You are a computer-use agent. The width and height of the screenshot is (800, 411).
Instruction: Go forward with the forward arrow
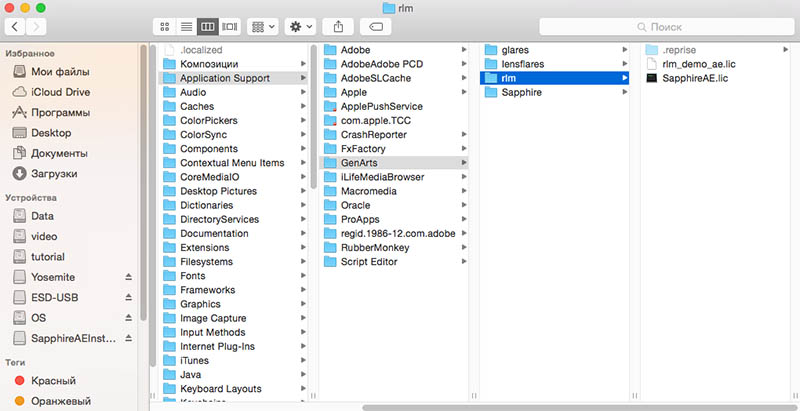[36, 27]
